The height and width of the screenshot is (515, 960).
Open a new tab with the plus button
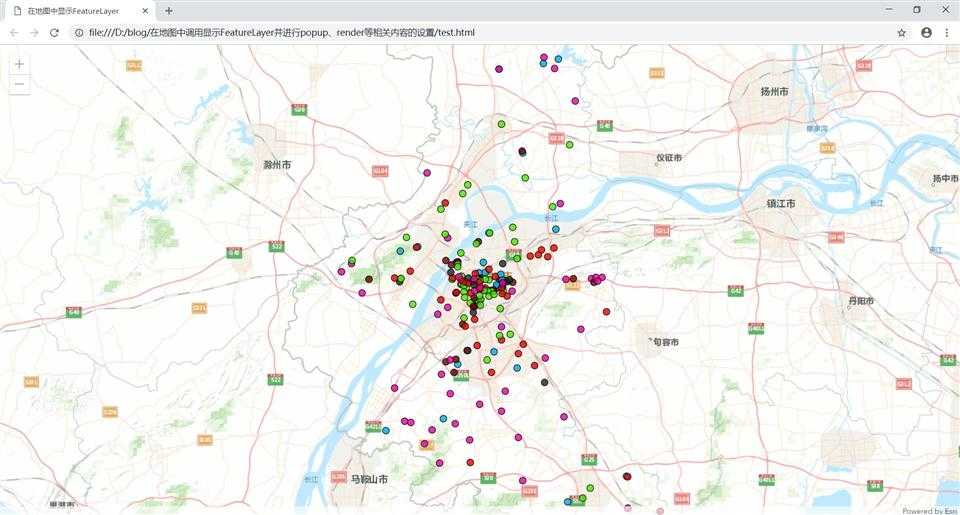168,10
